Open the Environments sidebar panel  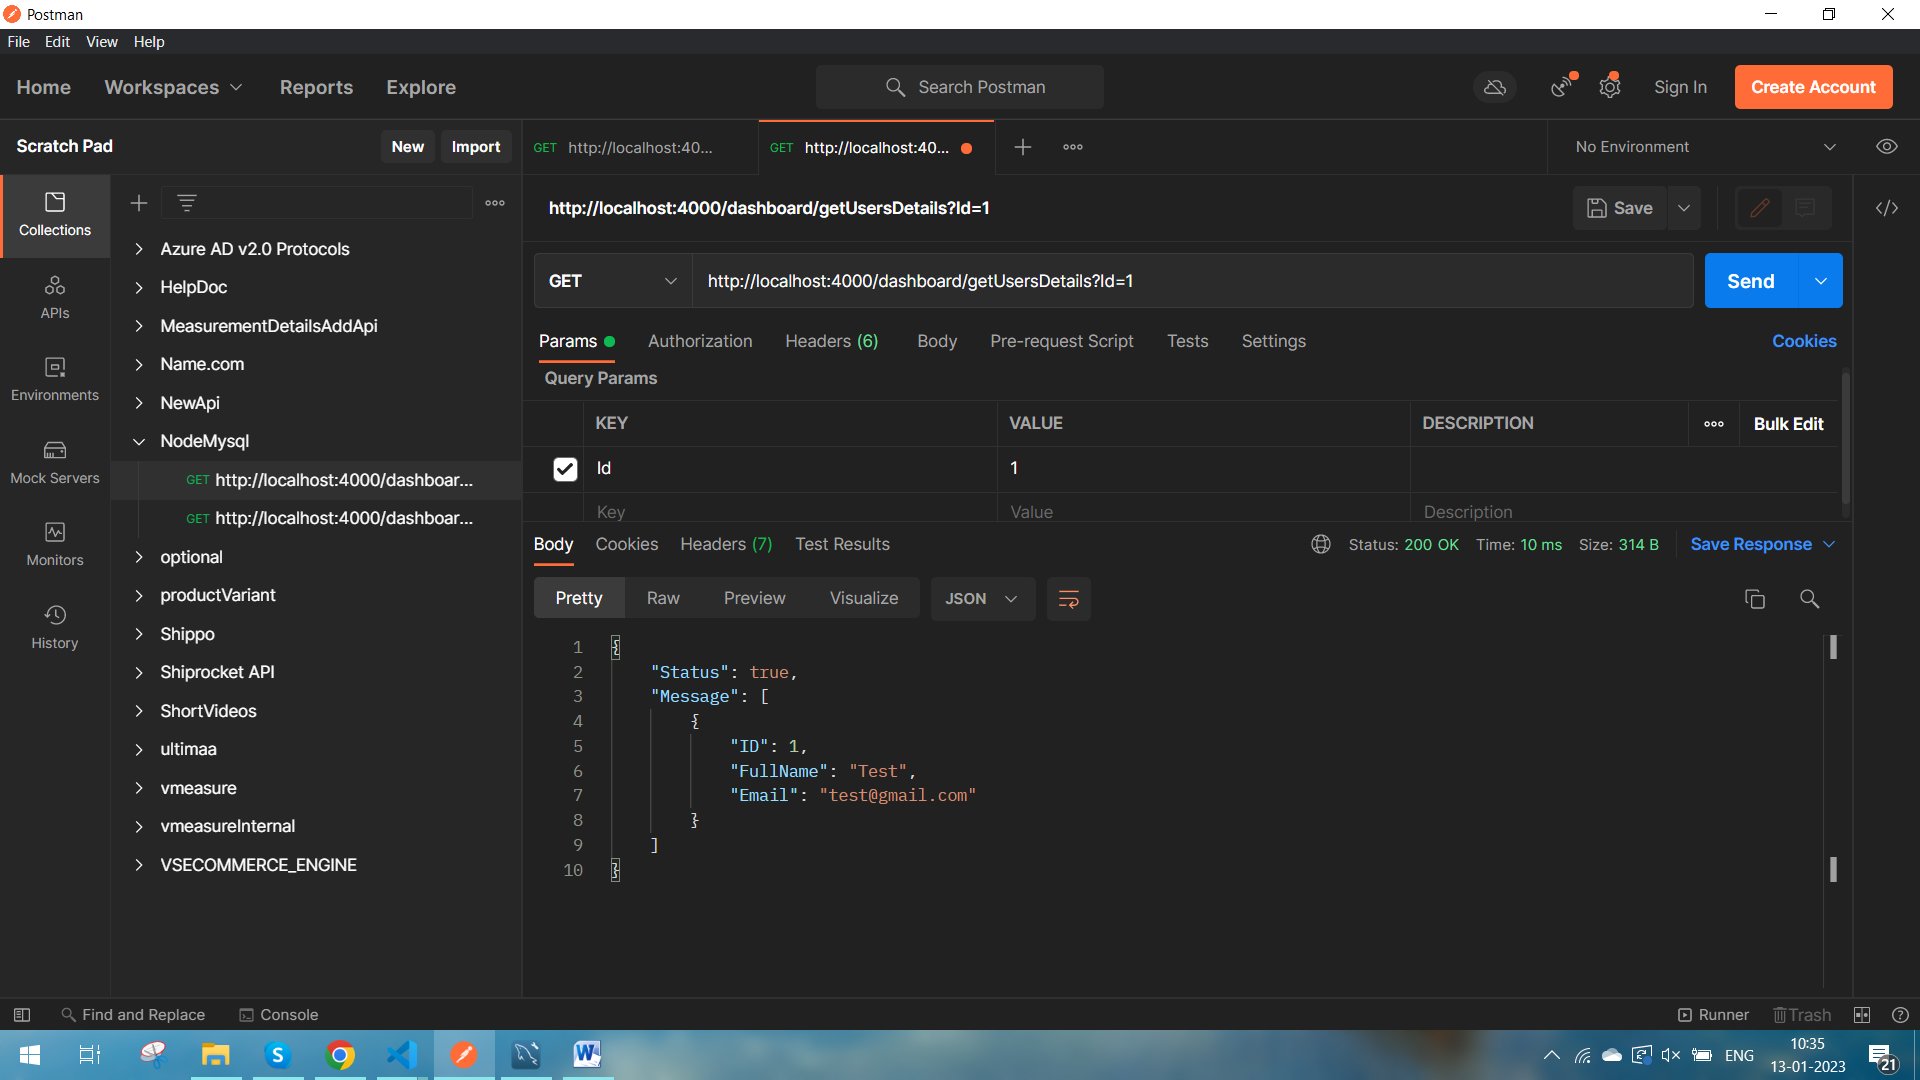point(55,380)
